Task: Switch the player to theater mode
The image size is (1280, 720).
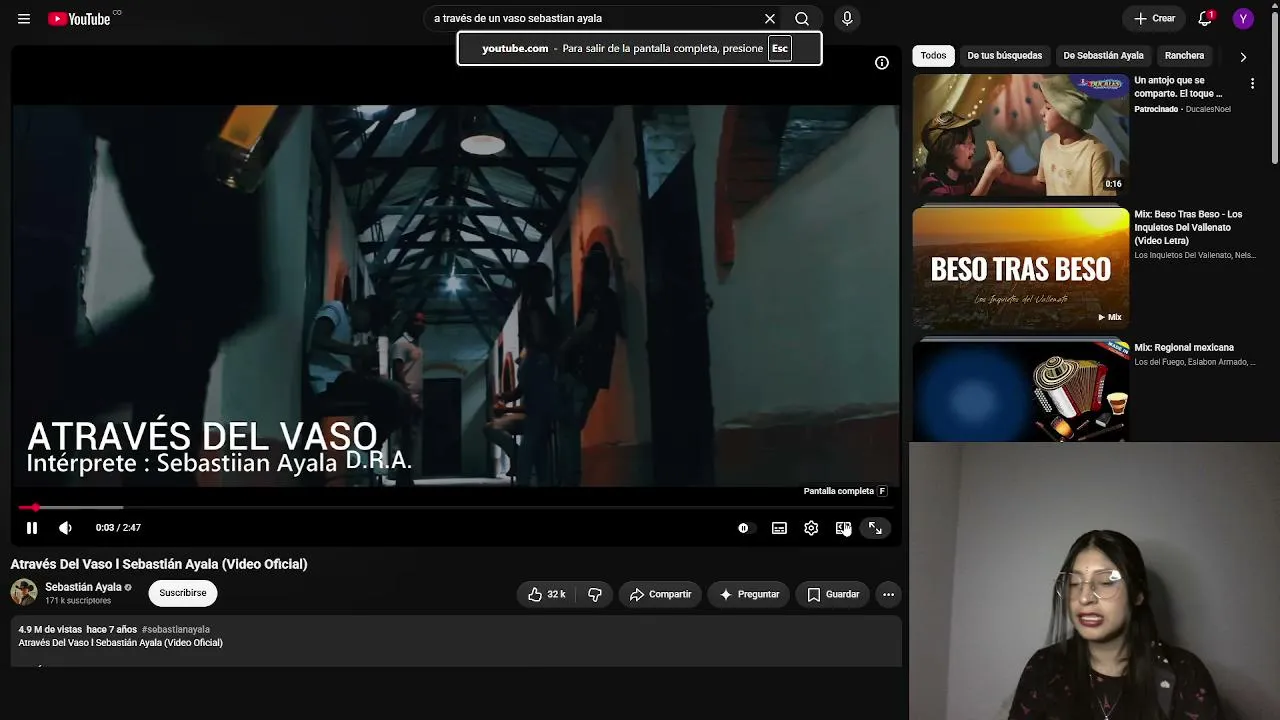Action: click(843, 528)
